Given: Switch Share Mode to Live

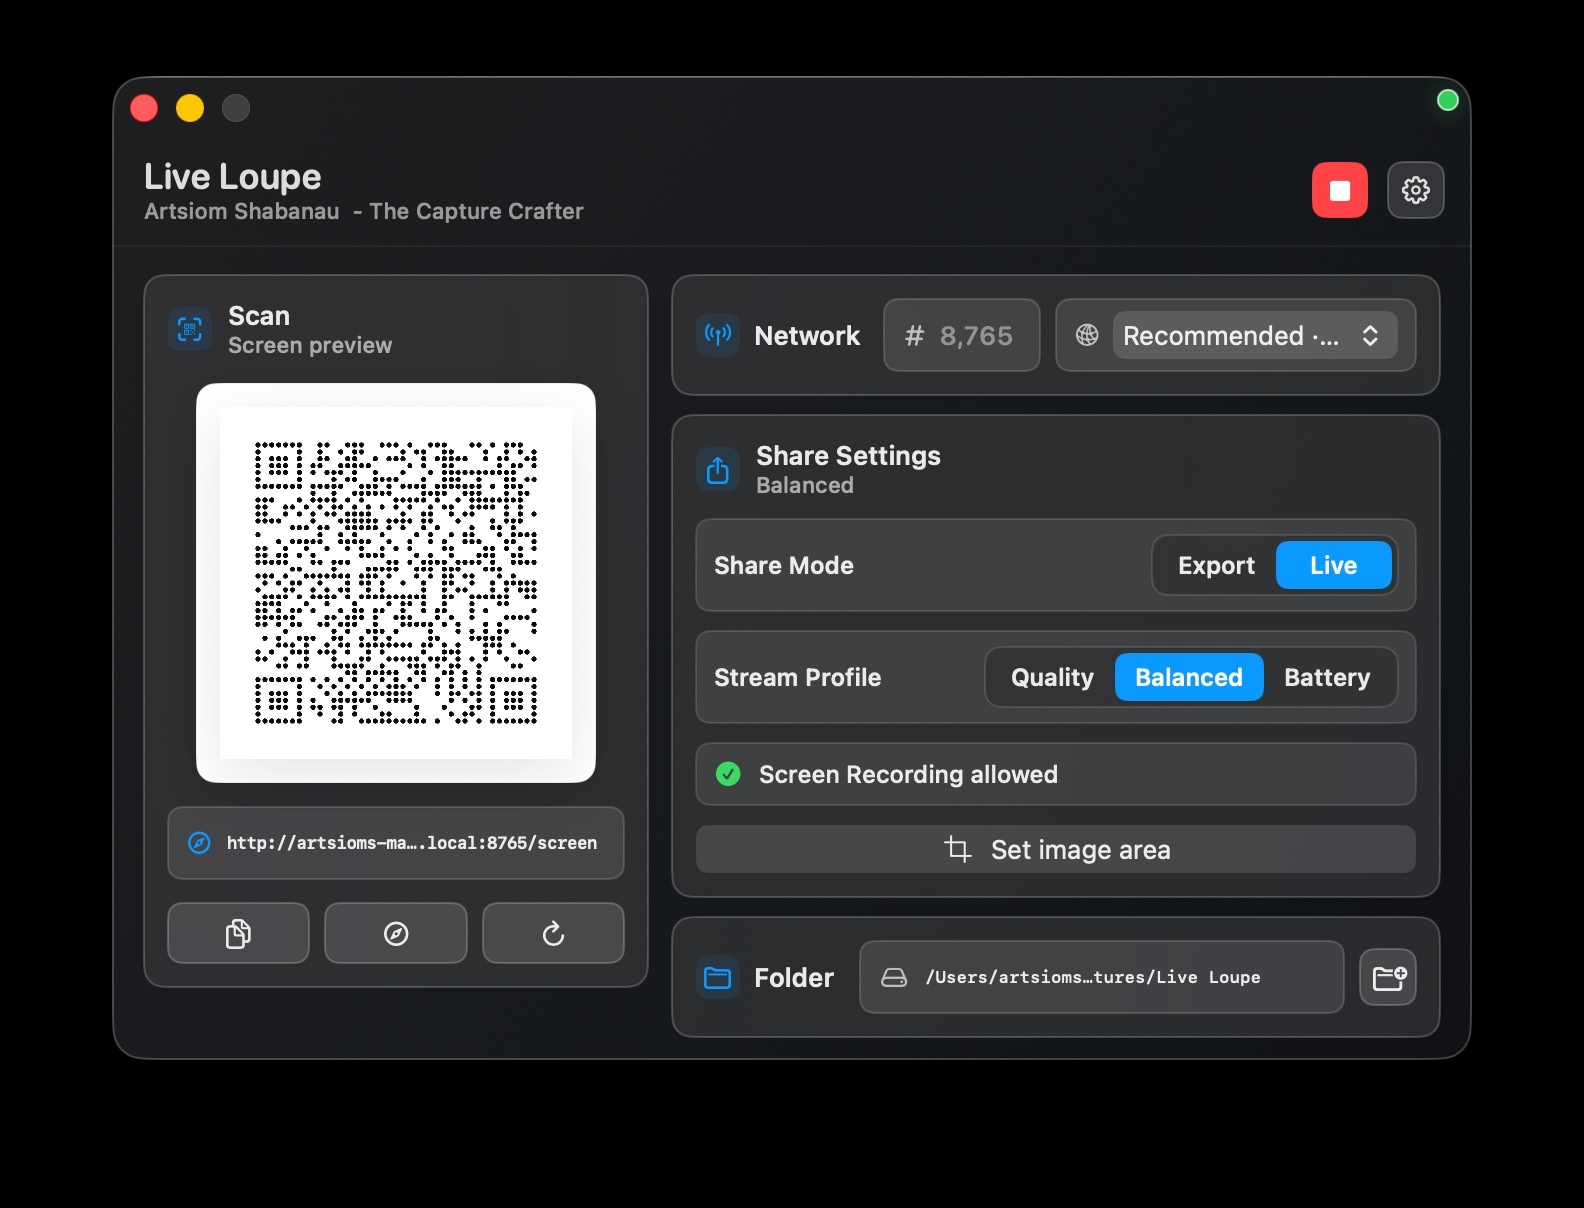Looking at the screenshot, I should (1334, 565).
